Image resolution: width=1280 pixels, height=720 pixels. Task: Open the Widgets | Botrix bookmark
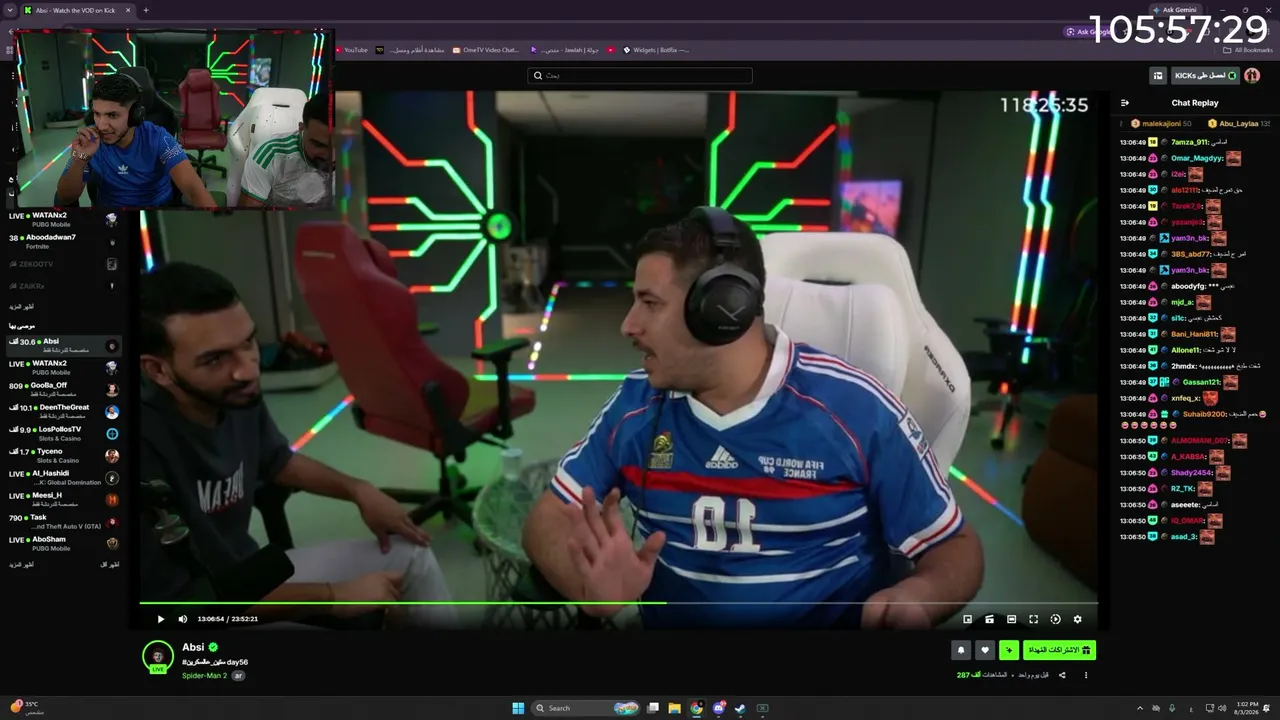tap(656, 50)
